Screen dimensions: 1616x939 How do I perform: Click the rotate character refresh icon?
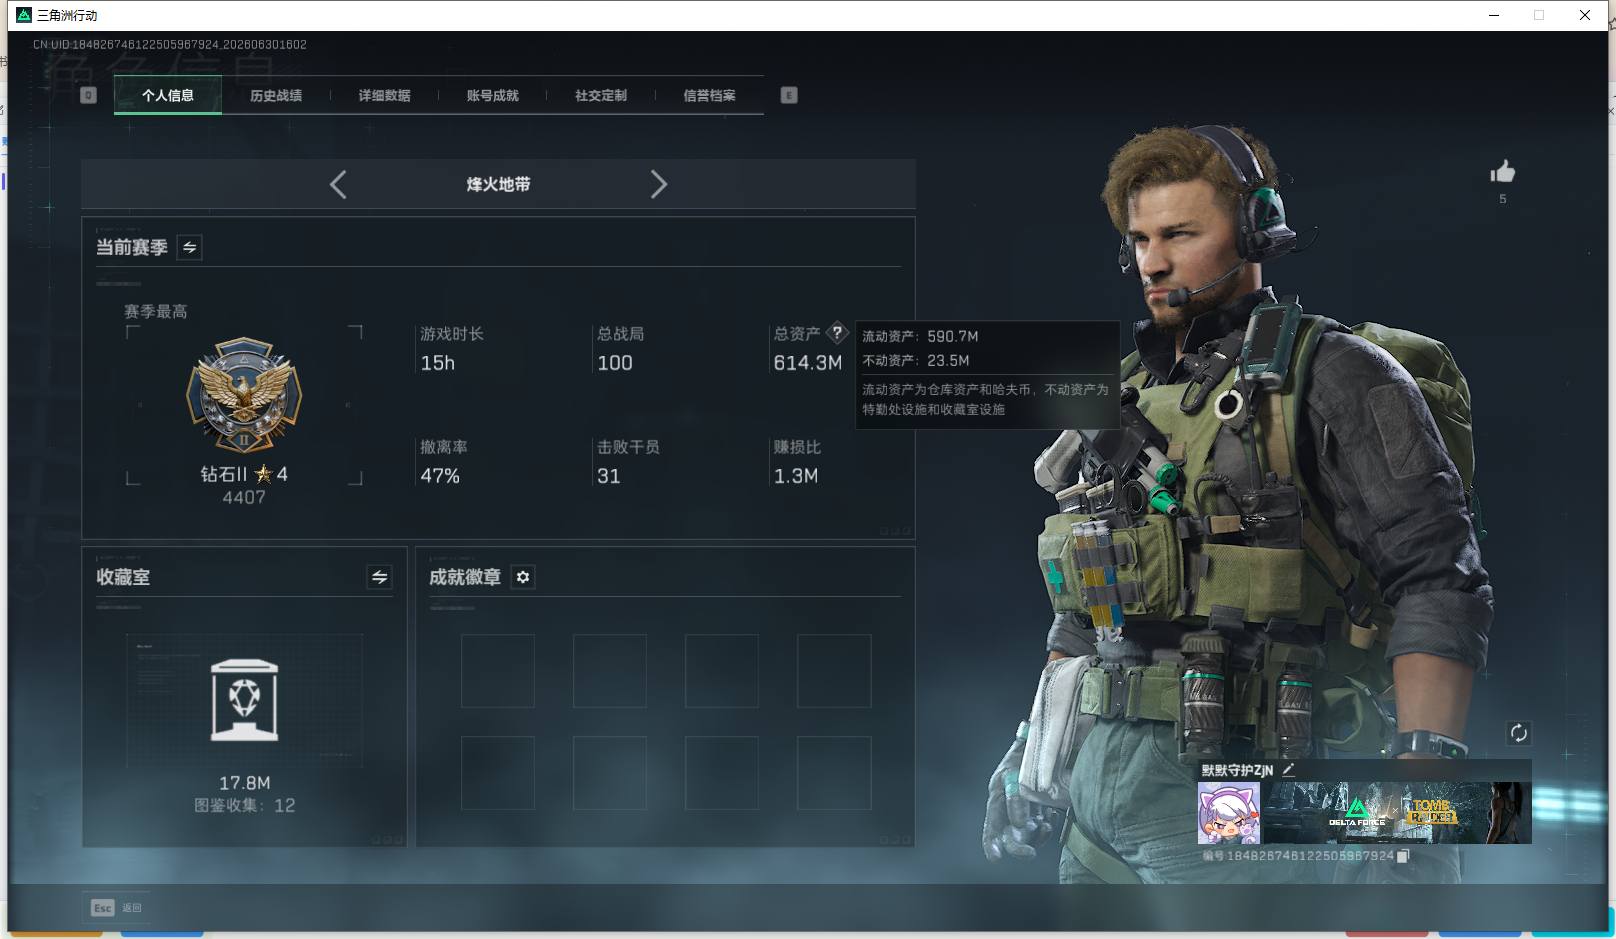pos(1518,733)
